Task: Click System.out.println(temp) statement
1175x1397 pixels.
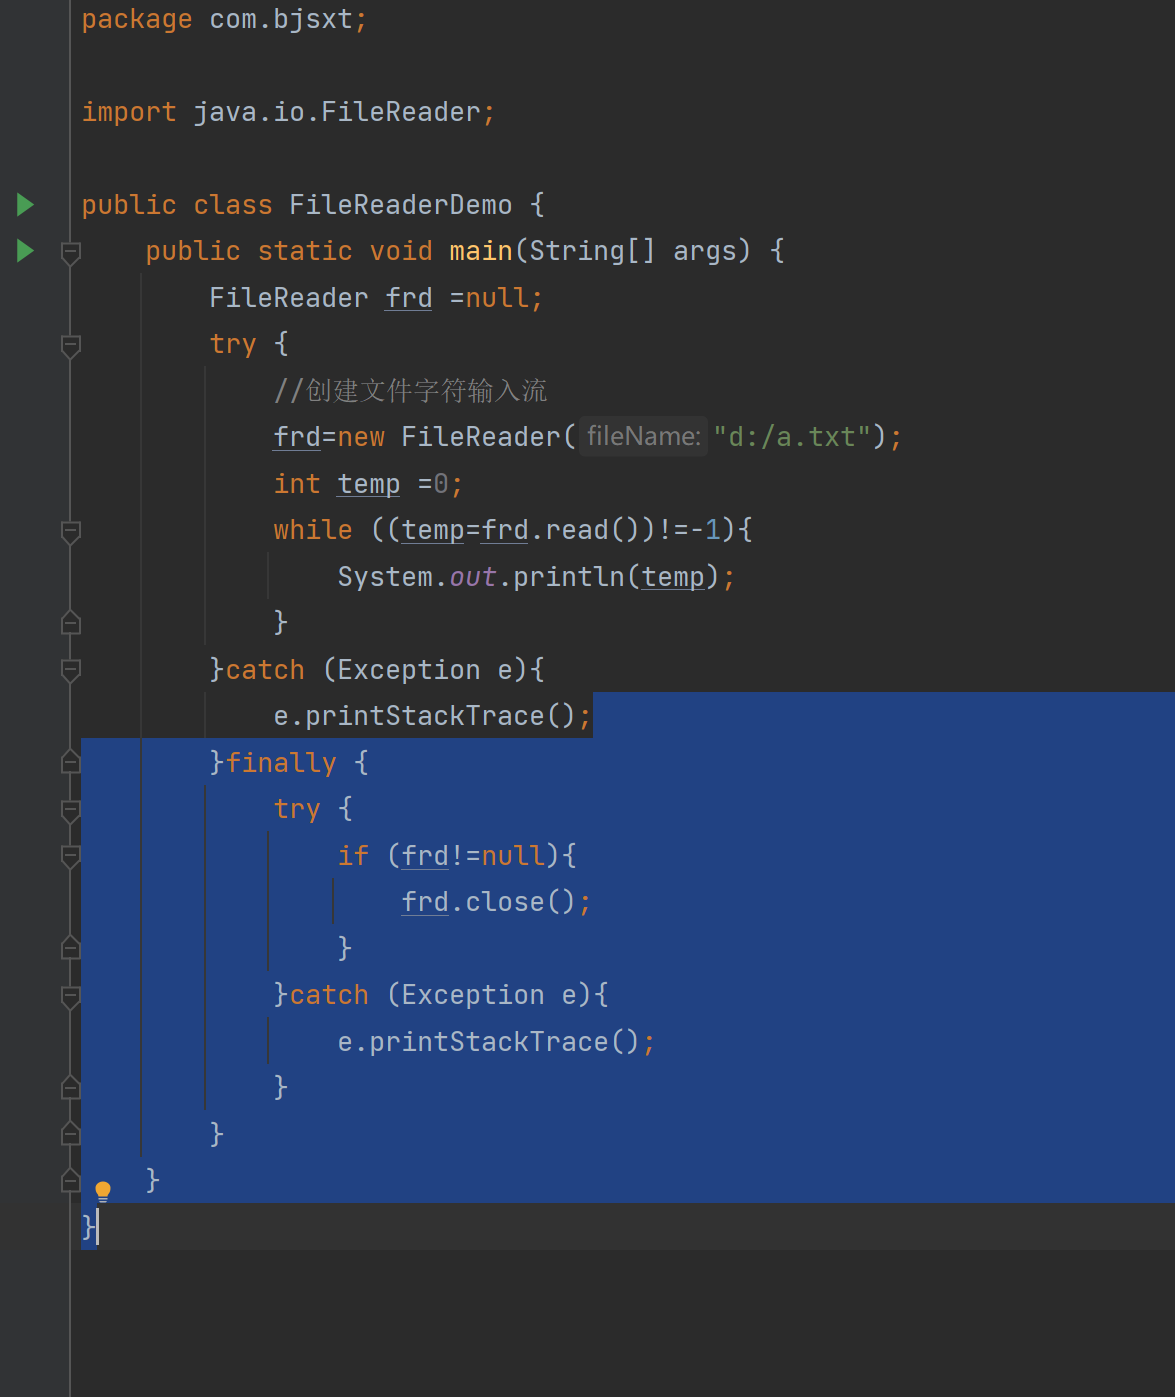Action: click(536, 577)
